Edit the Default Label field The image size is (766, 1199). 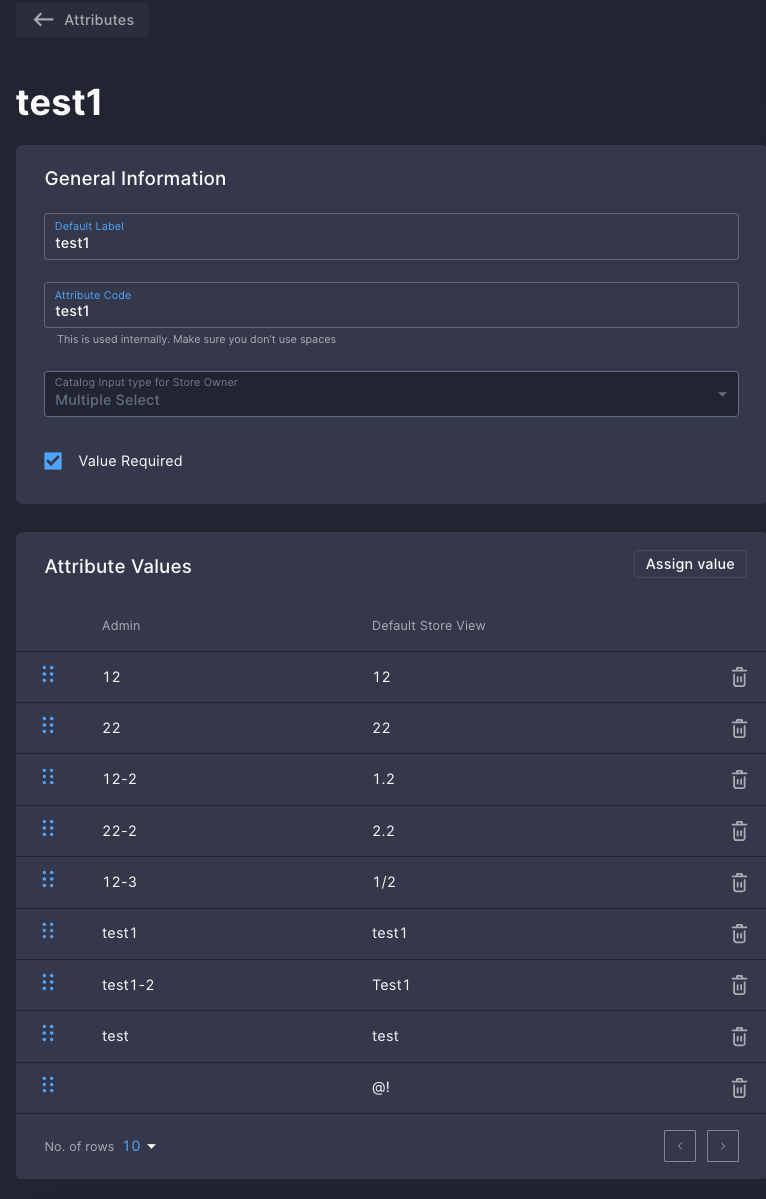(x=391, y=236)
